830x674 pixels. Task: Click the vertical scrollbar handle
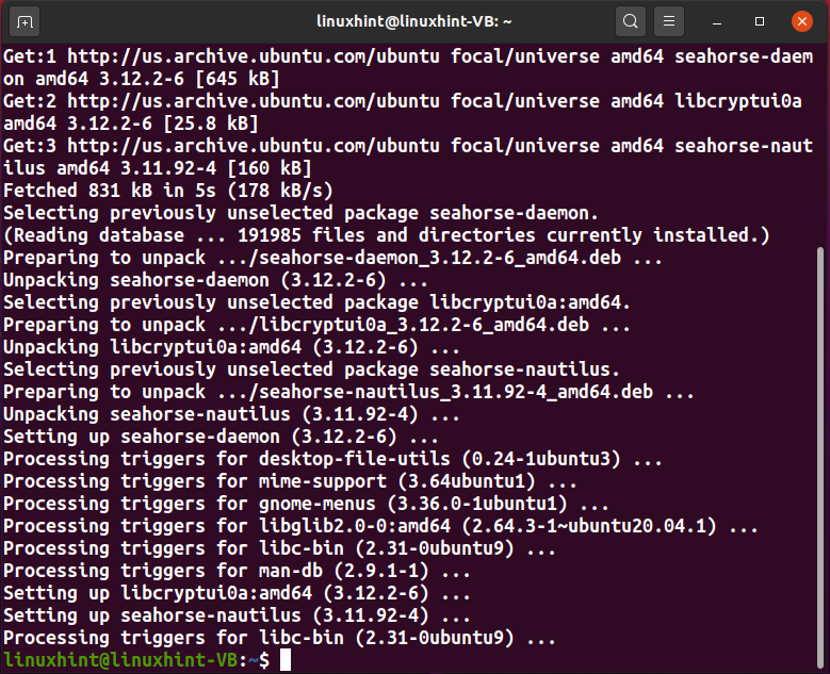[x=820, y=457]
